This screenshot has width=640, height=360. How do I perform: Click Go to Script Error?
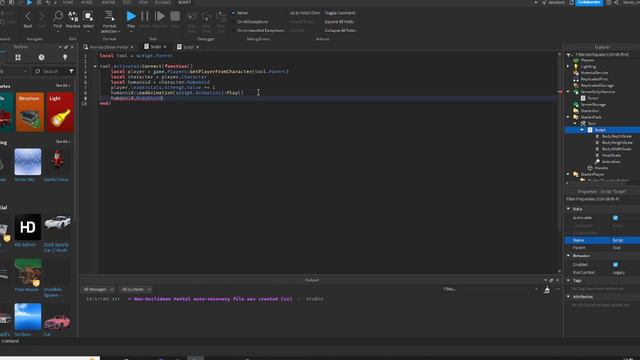click(x=305, y=13)
